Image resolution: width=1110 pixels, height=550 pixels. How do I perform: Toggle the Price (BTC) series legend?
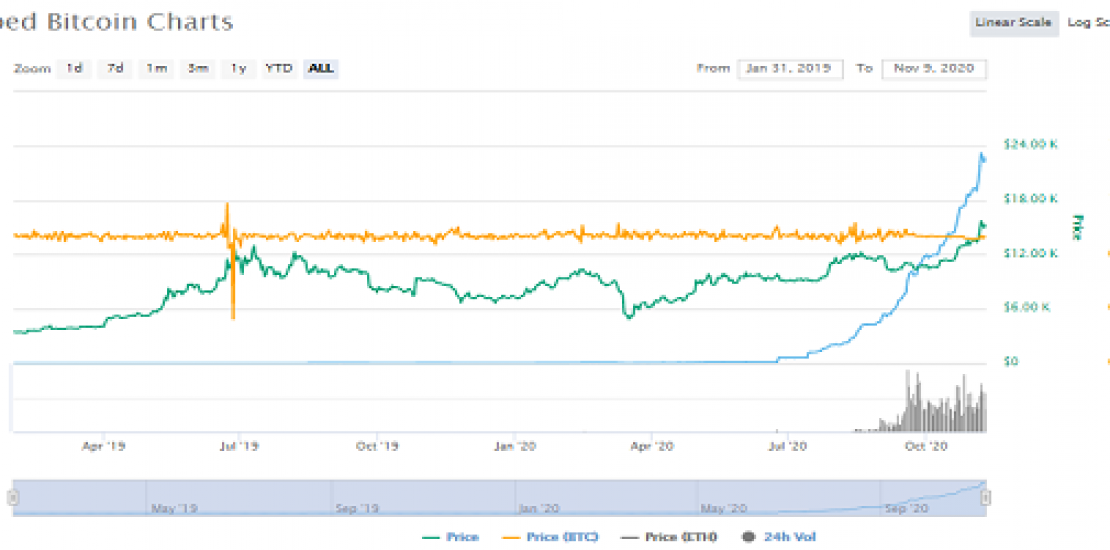553,537
